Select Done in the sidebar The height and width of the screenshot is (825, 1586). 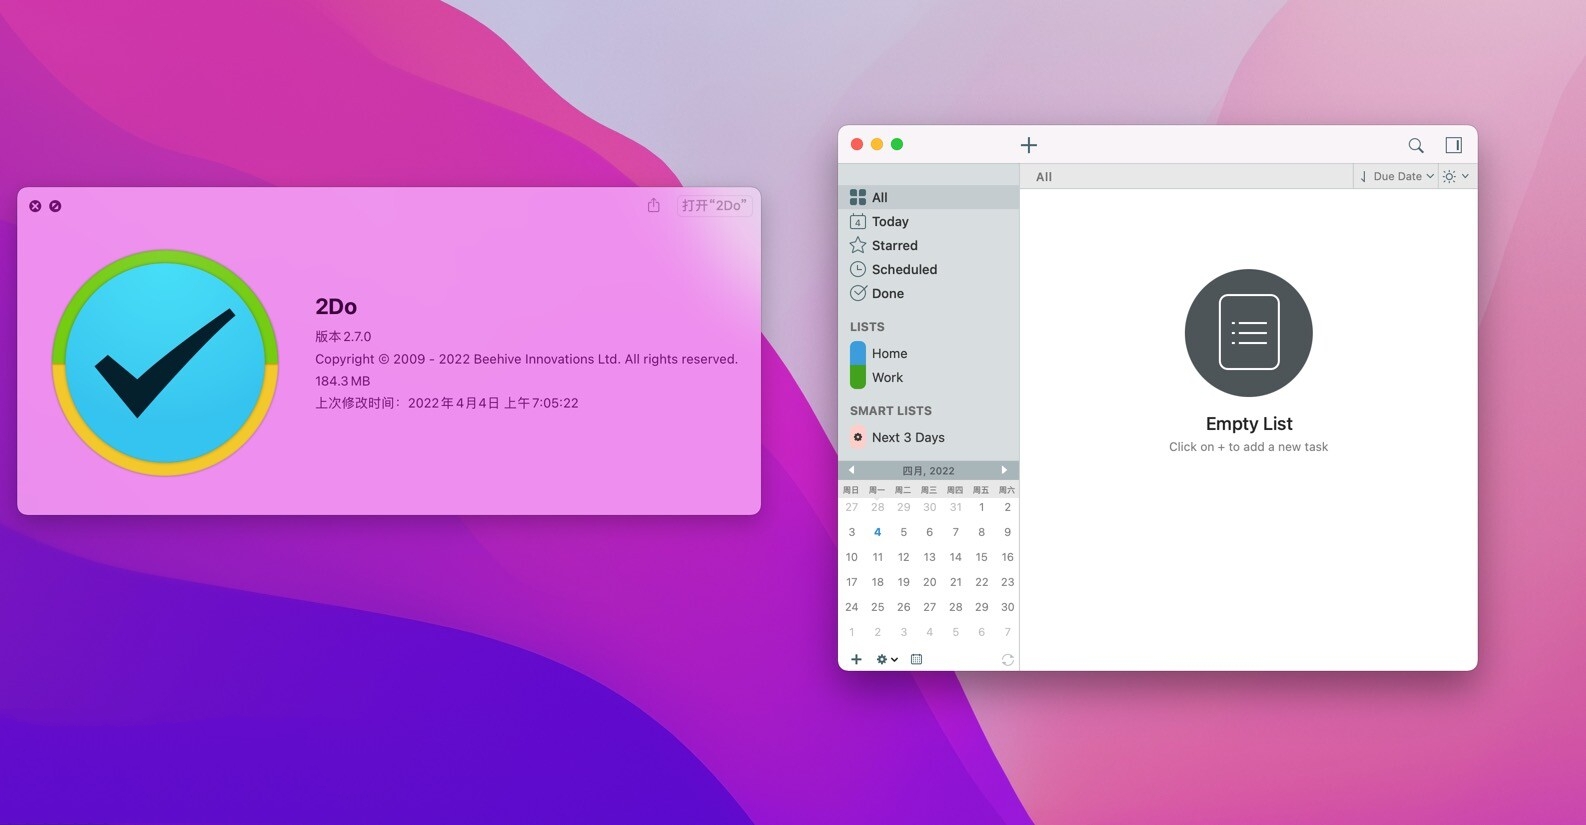pyautogui.click(x=928, y=293)
